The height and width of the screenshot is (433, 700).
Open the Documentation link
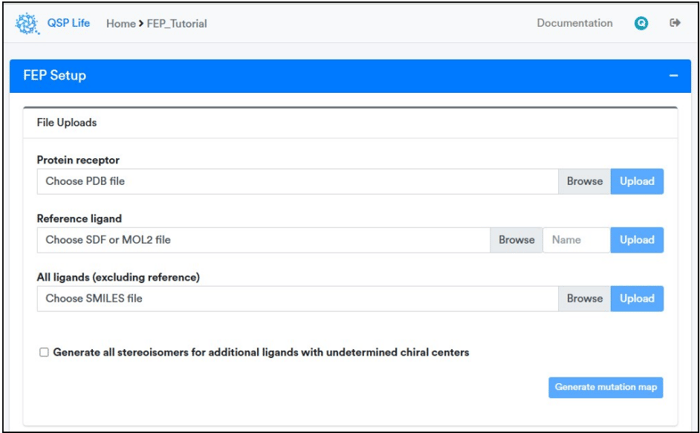575,23
